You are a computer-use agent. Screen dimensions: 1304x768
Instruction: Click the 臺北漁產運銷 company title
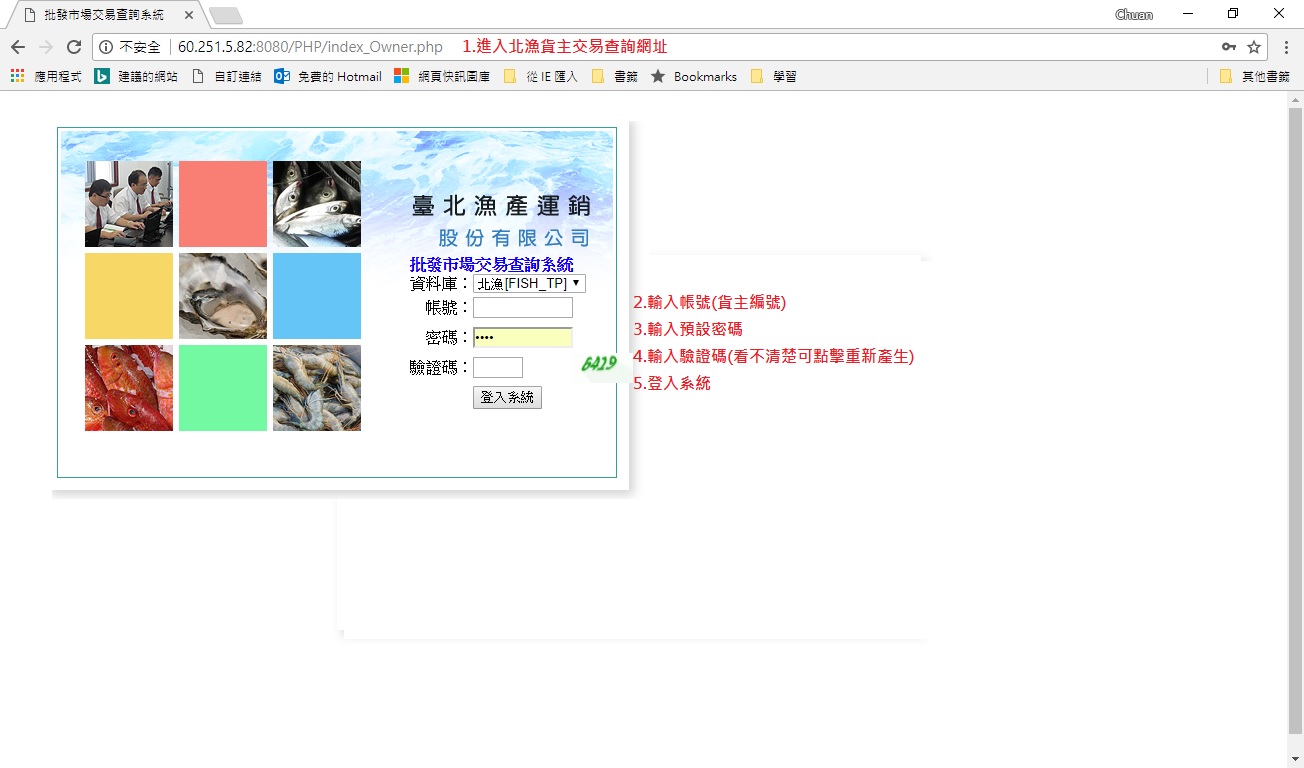point(501,206)
